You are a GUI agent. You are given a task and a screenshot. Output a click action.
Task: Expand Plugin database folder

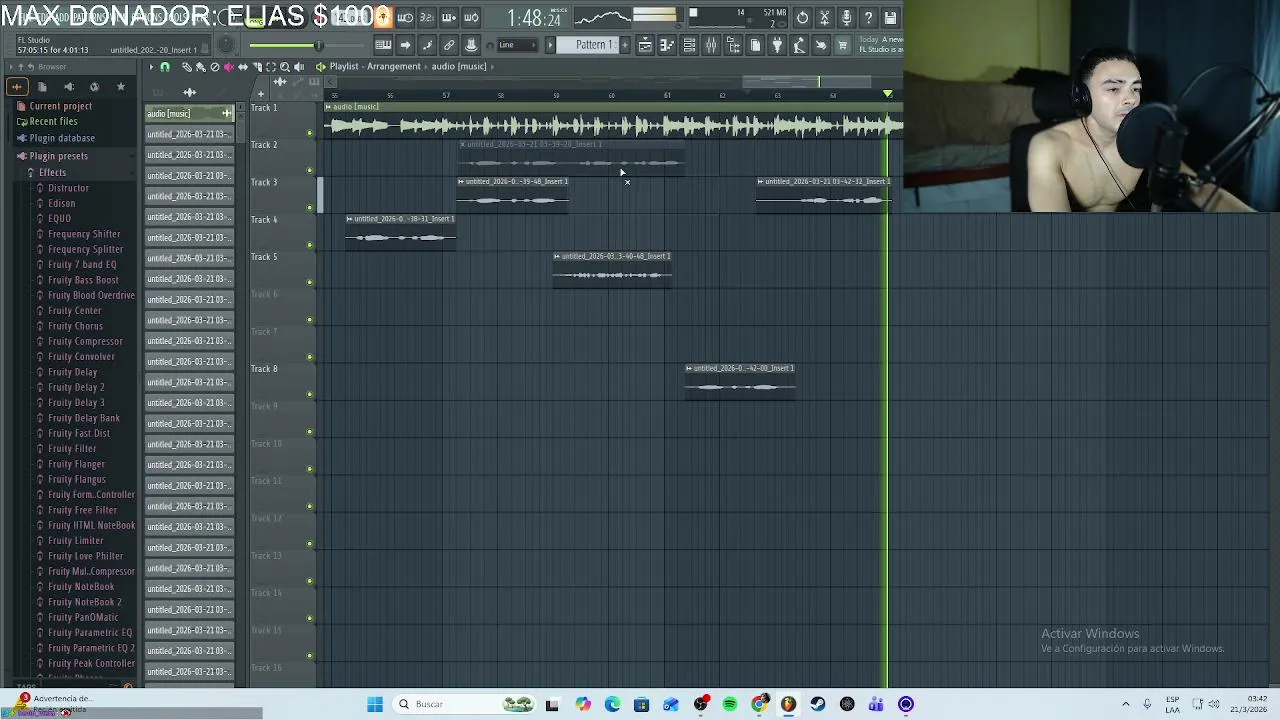tap(62, 138)
